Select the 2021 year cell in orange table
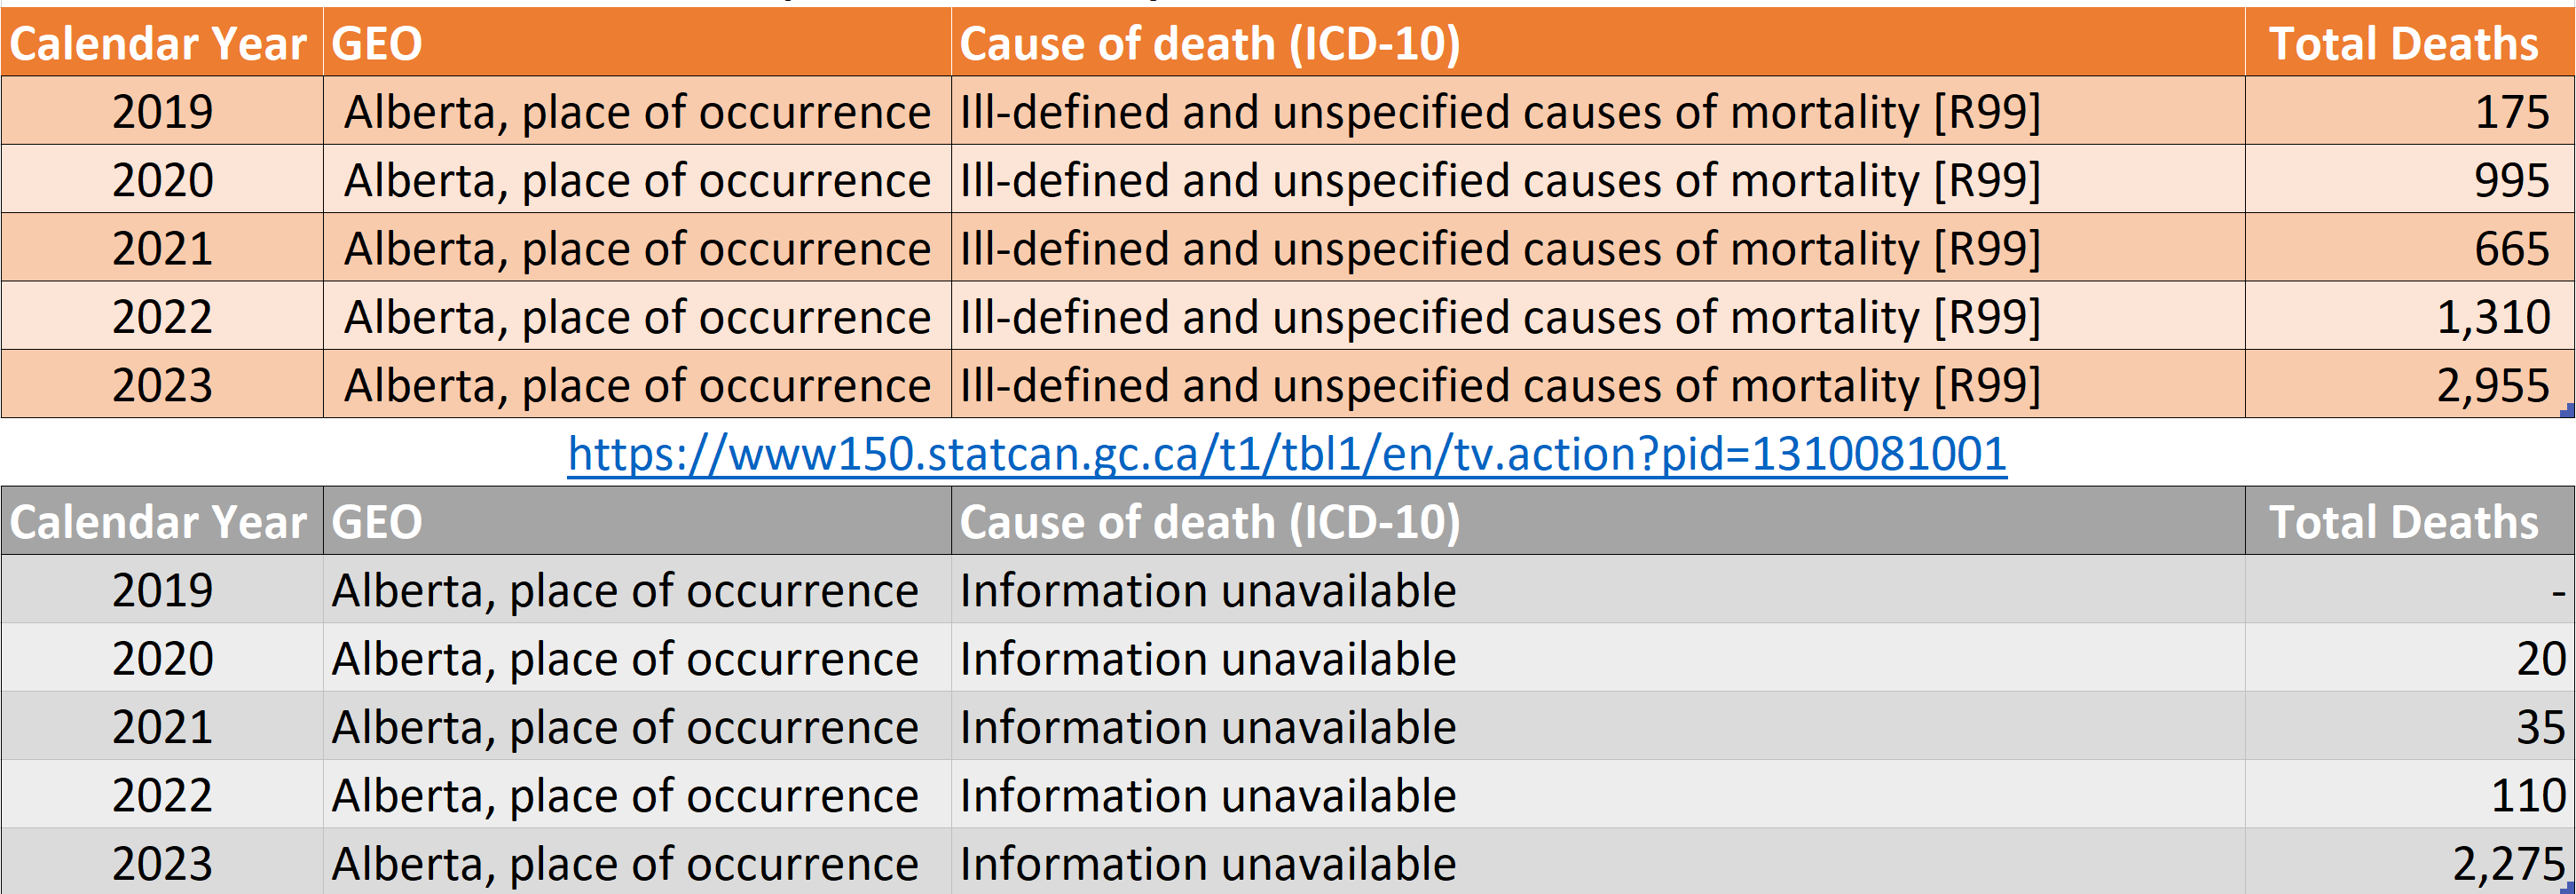Viewport: 2576px width, 894px height. pyautogui.click(x=162, y=247)
